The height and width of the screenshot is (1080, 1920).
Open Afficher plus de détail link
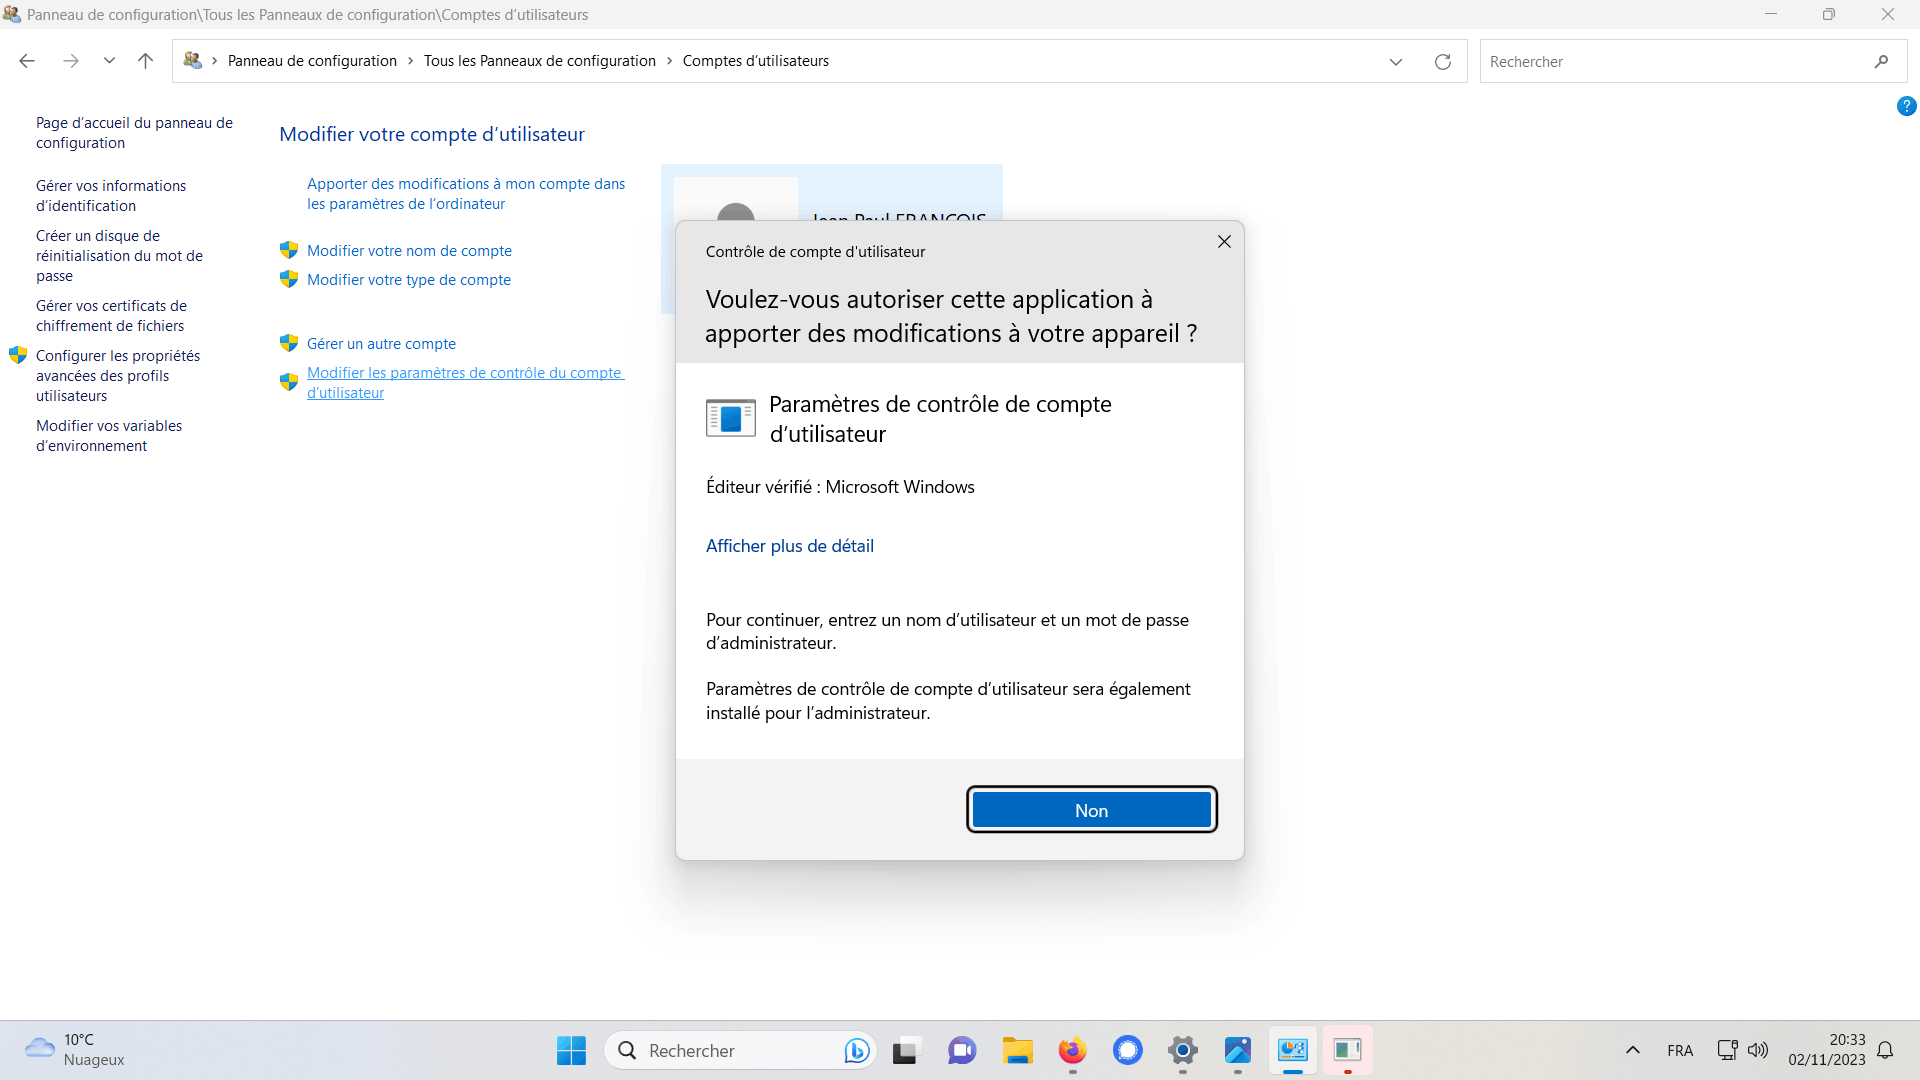[789, 546]
